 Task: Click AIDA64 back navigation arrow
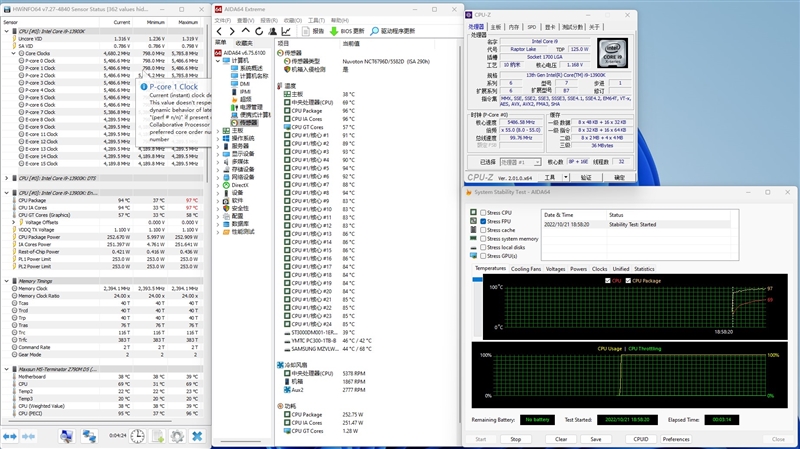[x=219, y=31]
